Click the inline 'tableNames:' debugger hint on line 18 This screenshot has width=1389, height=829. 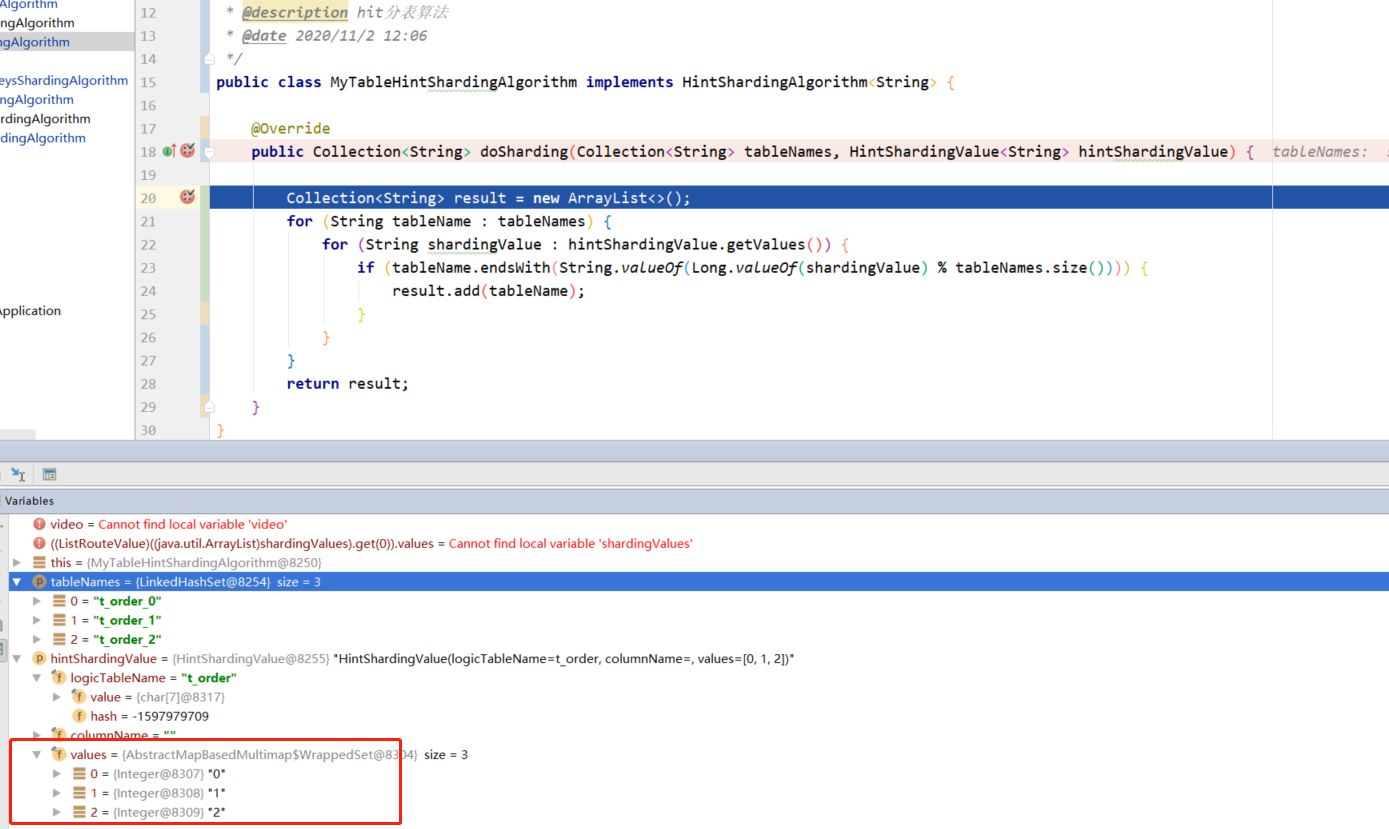(x=1320, y=152)
